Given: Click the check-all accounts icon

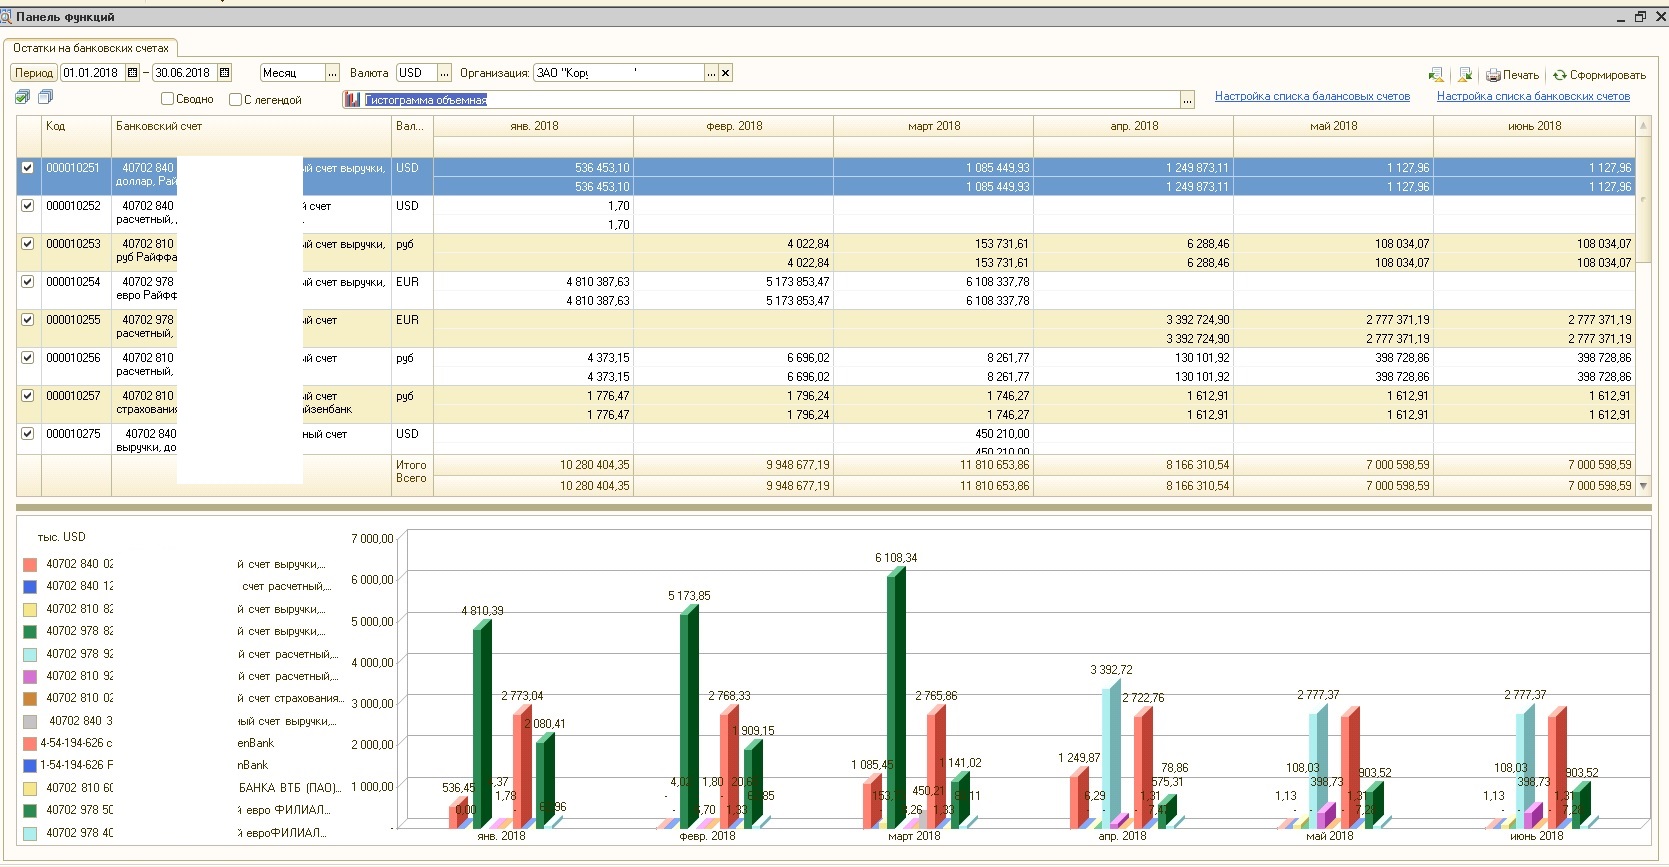Looking at the screenshot, I should [23, 97].
